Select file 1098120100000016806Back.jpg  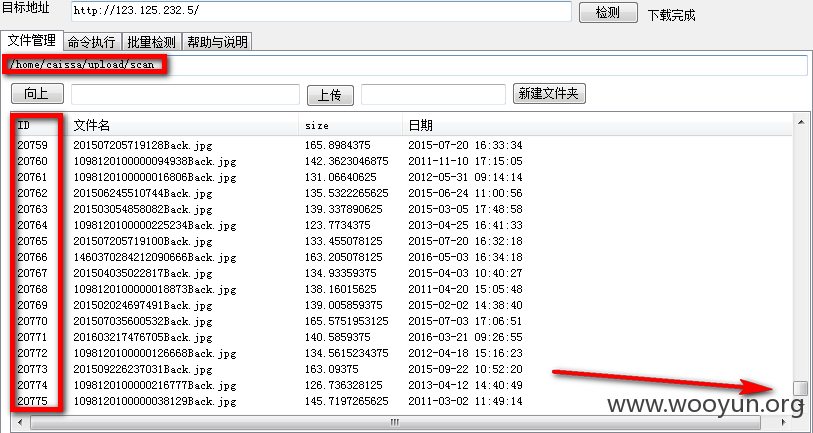point(155,177)
